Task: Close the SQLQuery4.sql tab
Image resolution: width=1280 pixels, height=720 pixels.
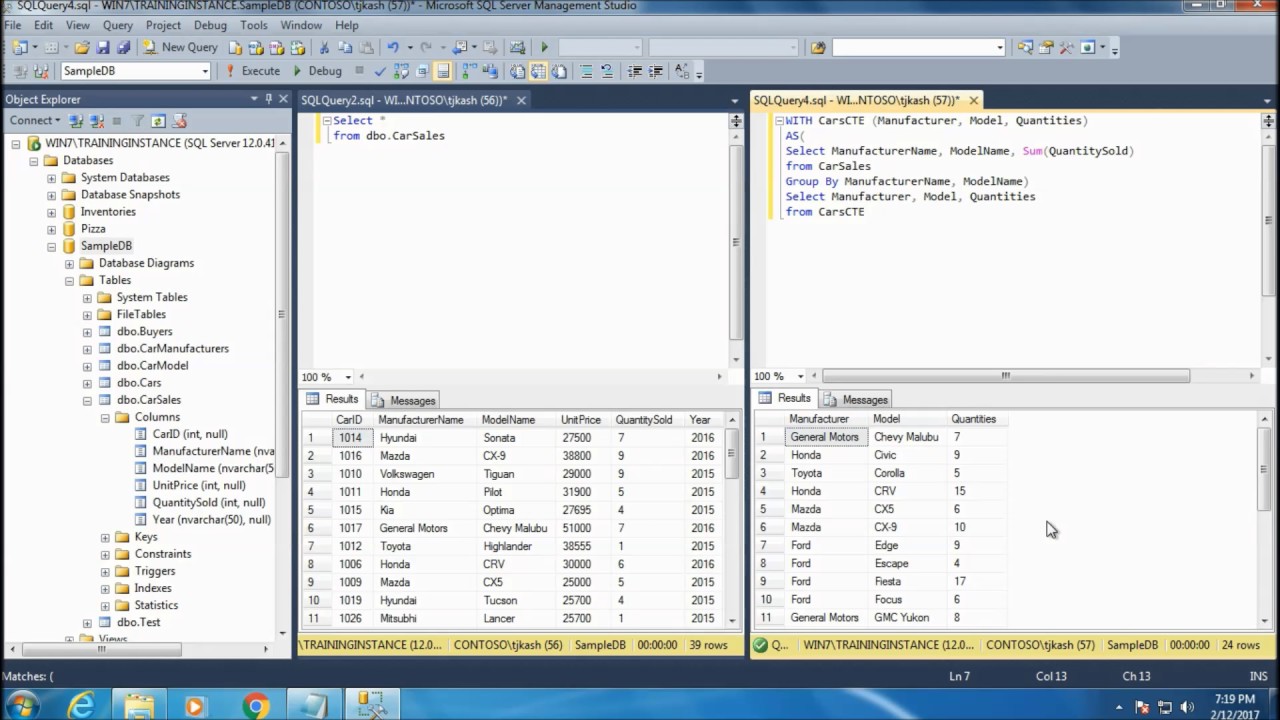Action: coord(973,100)
